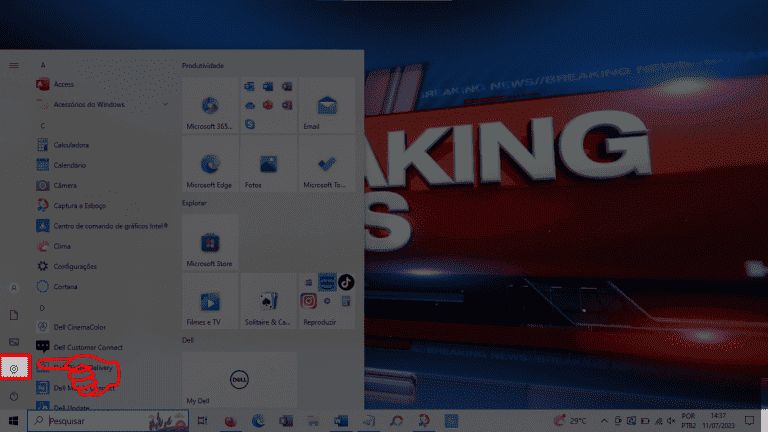This screenshot has height=432, width=768.
Task: Open the Reproduzir tile folder
Action: [326, 302]
